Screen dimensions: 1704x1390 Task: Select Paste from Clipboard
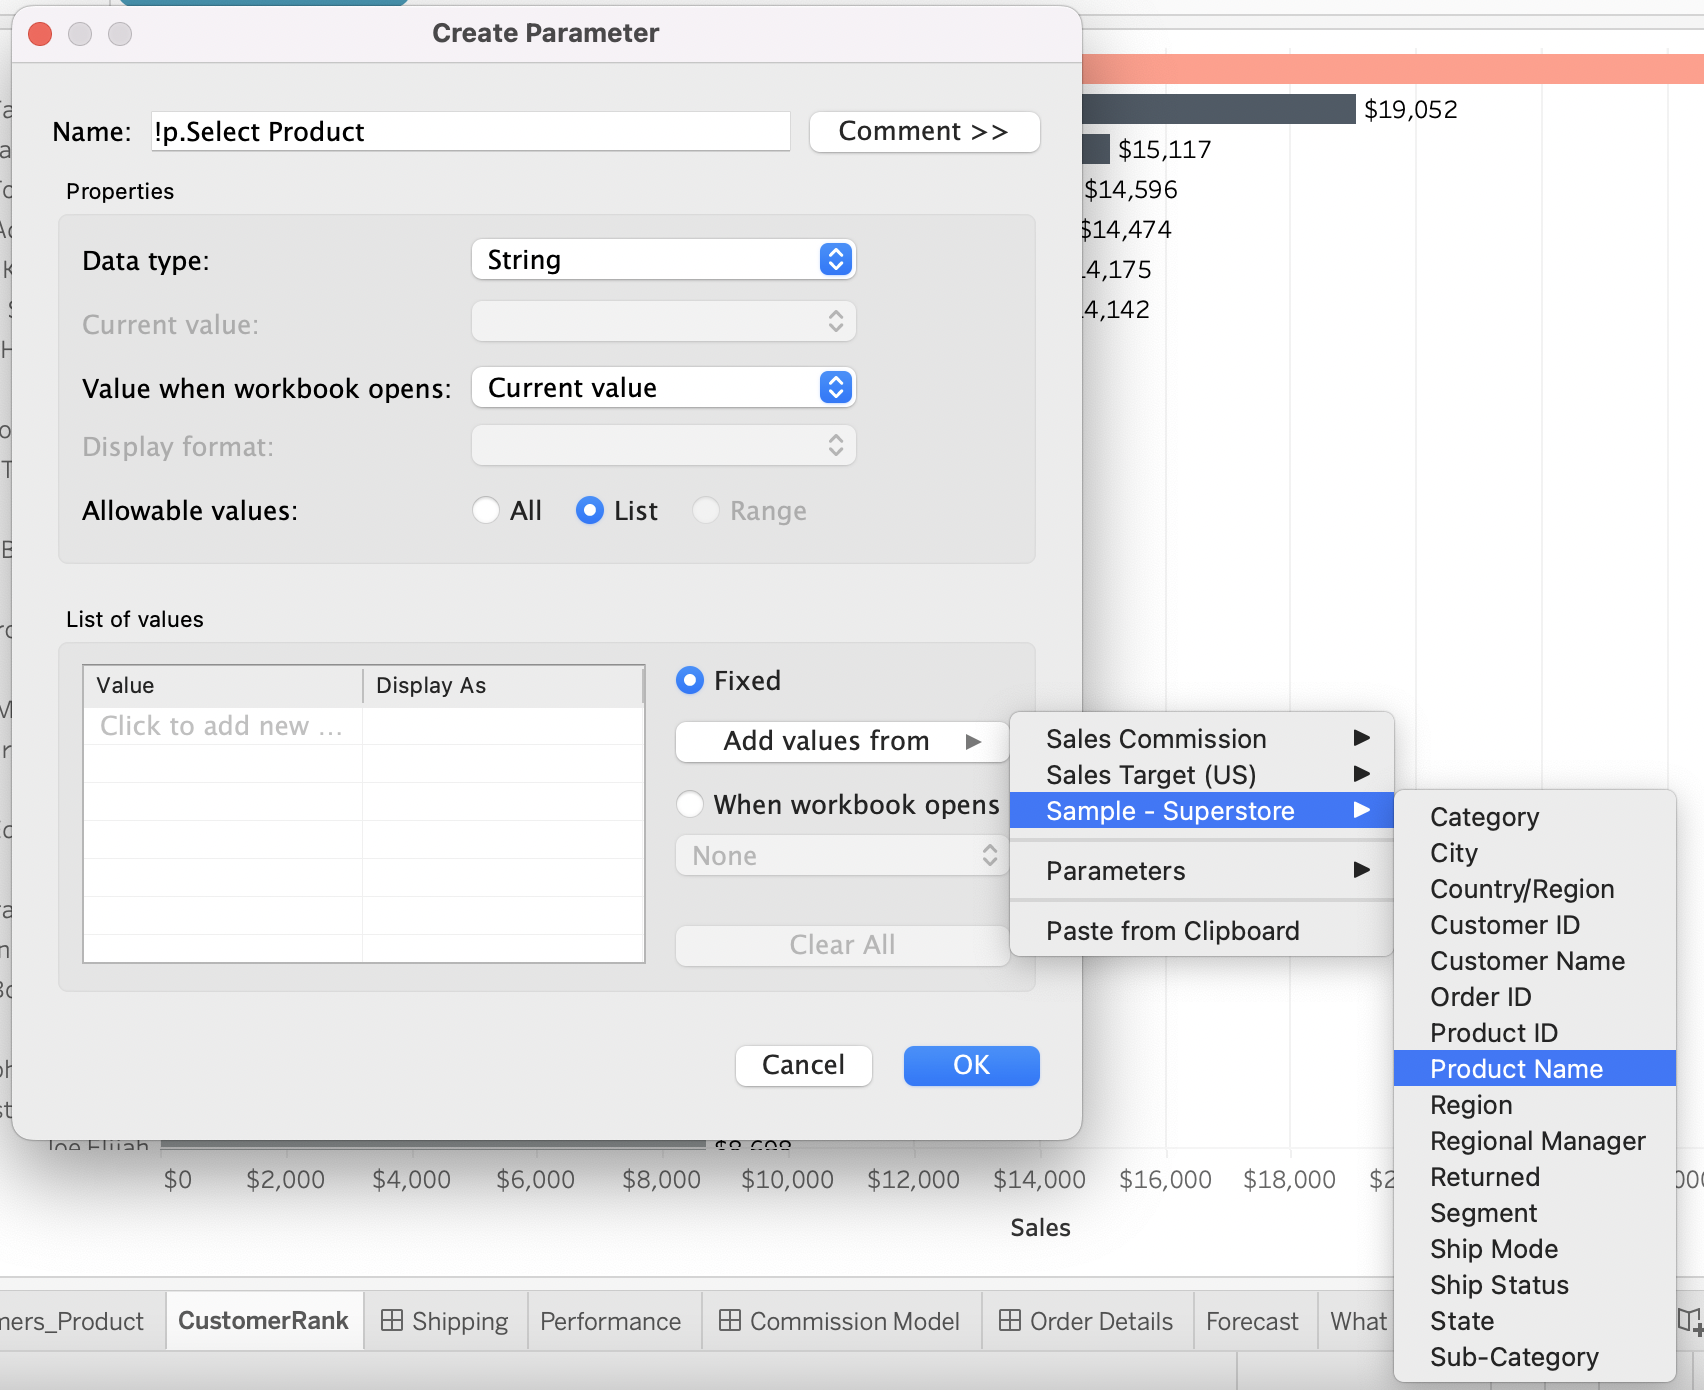pos(1174,930)
